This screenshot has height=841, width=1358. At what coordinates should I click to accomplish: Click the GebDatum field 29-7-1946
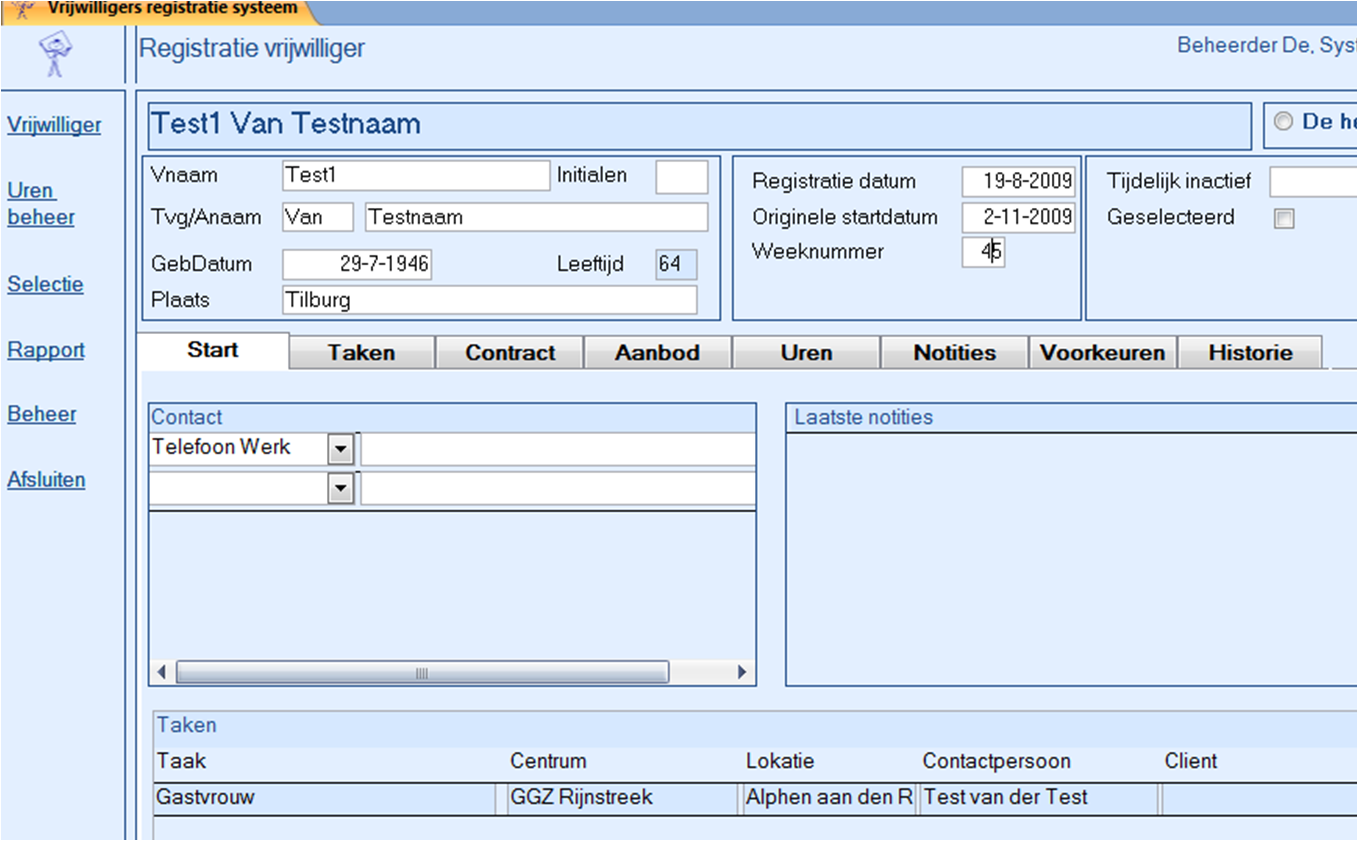357,264
